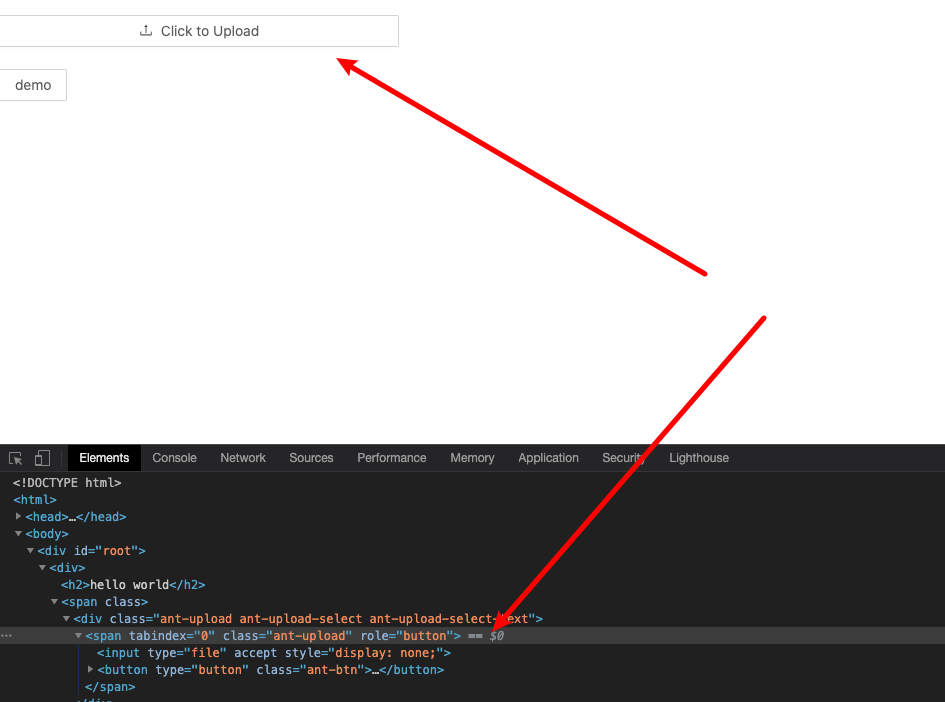This screenshot has width=945, height=702.
Task: Select the <!DOCTYPE html> line
Action: point(67,483)
